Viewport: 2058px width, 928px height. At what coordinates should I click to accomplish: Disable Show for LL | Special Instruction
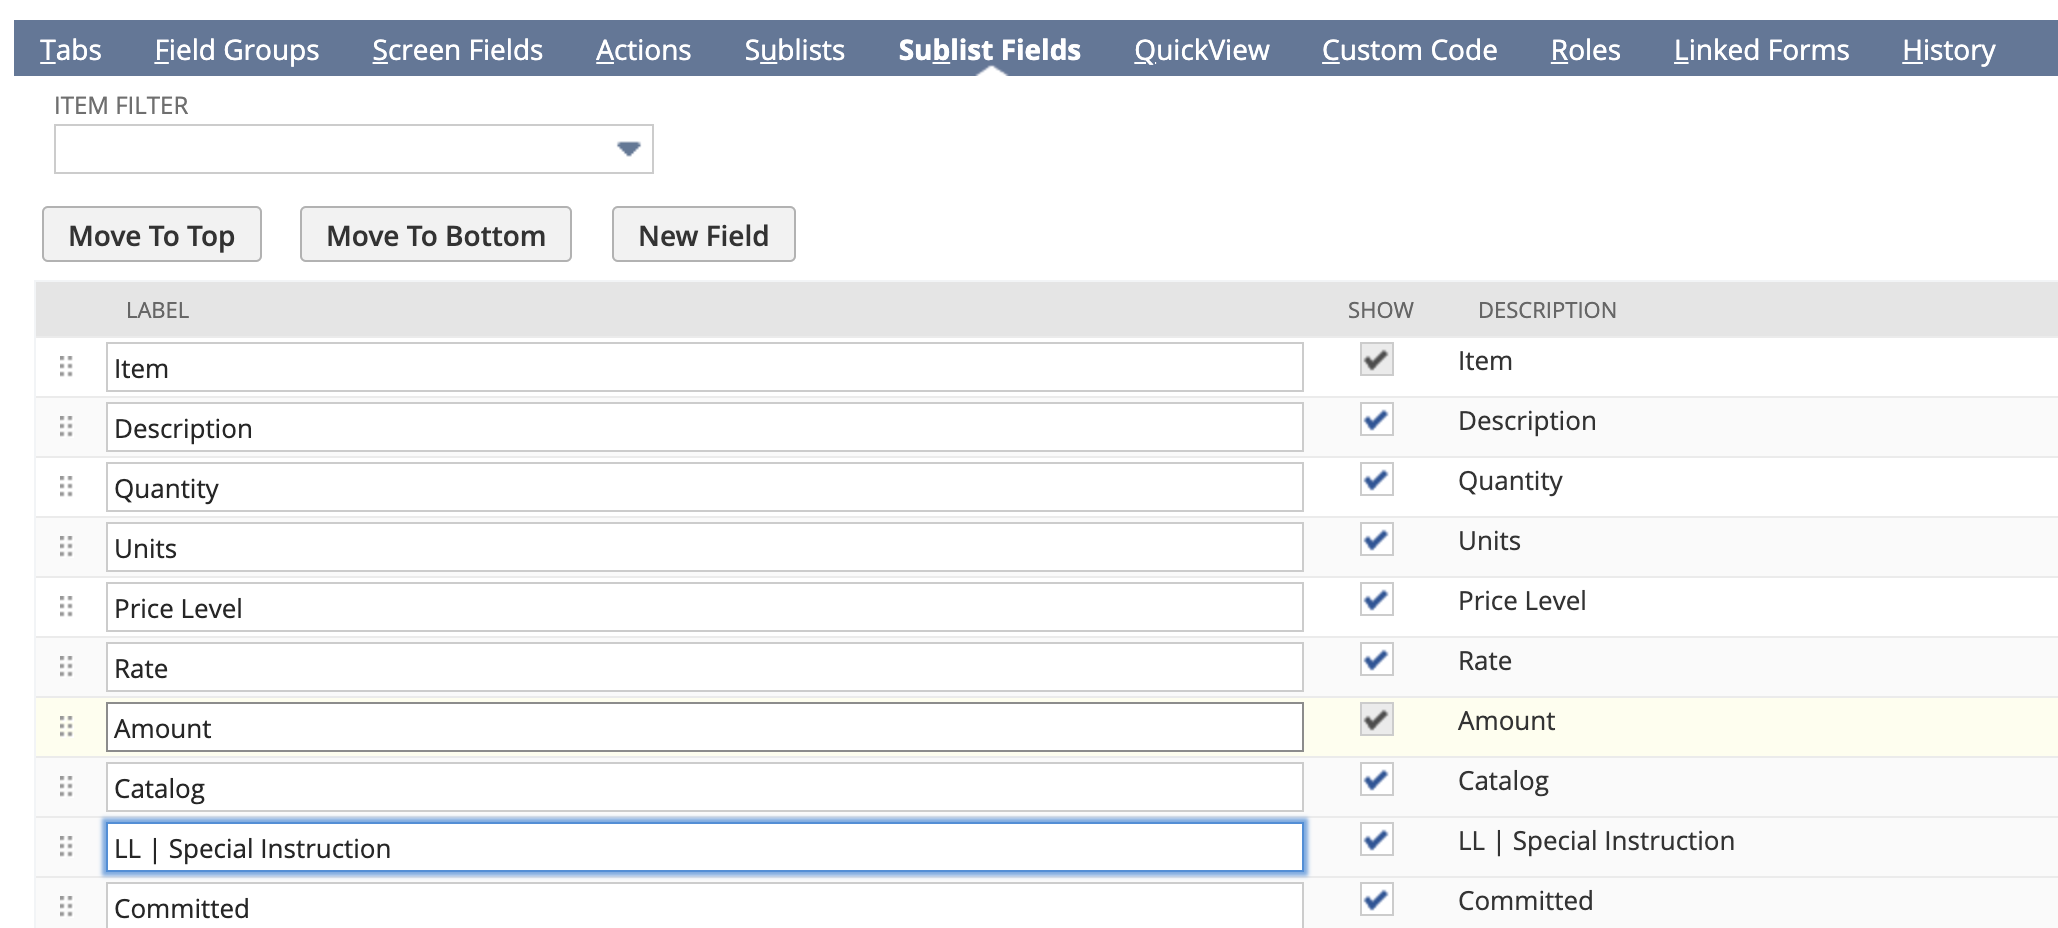point(1376,840)
